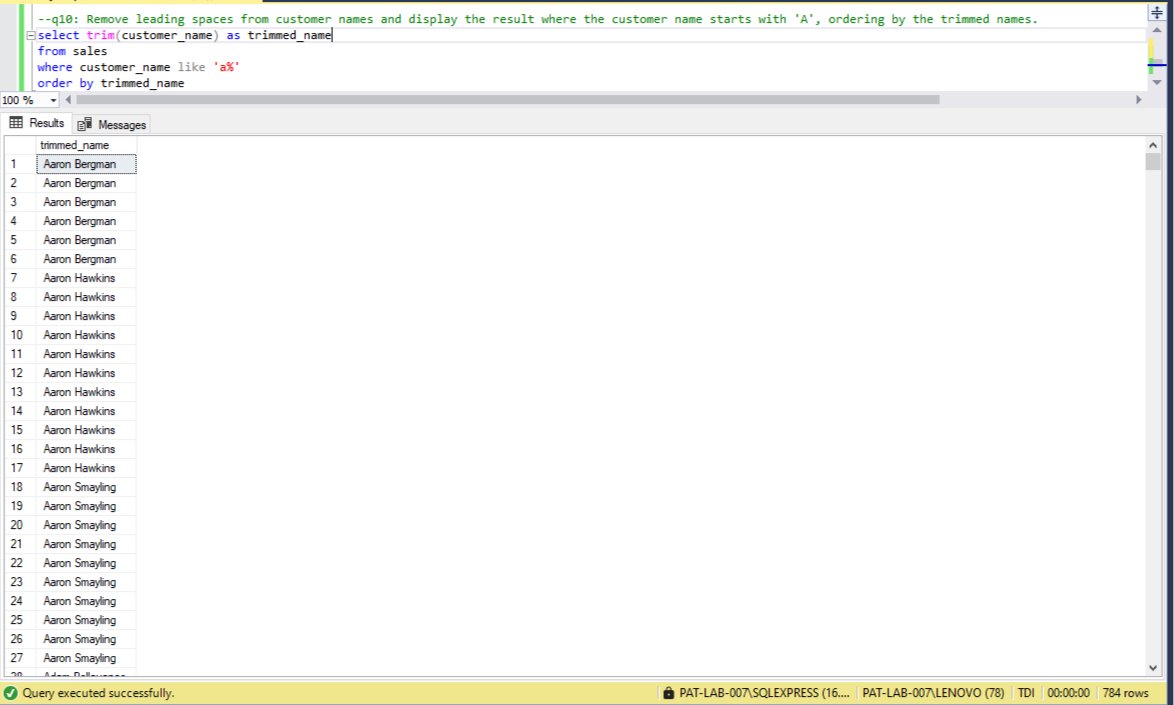This screenshot has height=705, width=1174.
Task: Click the 784 rows status entry
Action: (x=1125, y=693)
